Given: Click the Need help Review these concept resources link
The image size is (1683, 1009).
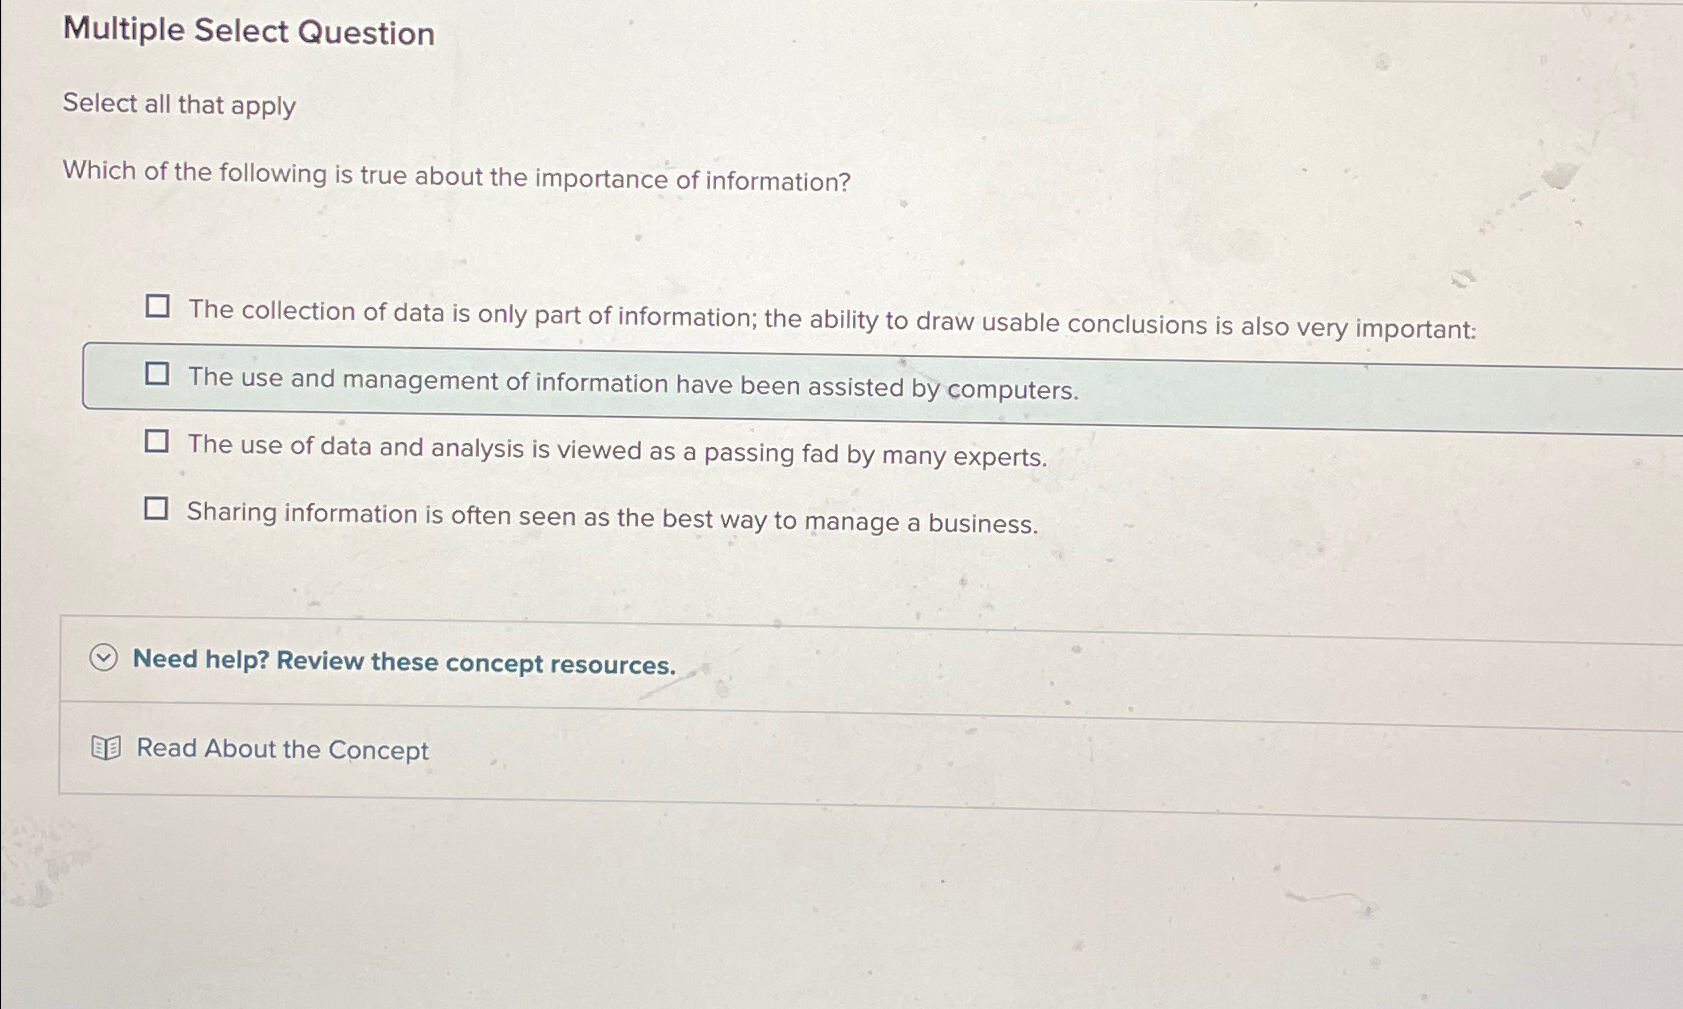Looking at the screenshot, I should 404,662.
